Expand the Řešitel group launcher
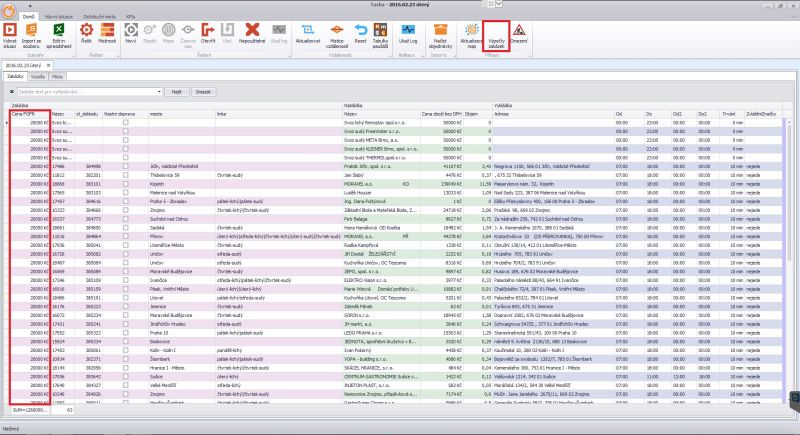This screenshot has width=800, height=435. [118, 55]
